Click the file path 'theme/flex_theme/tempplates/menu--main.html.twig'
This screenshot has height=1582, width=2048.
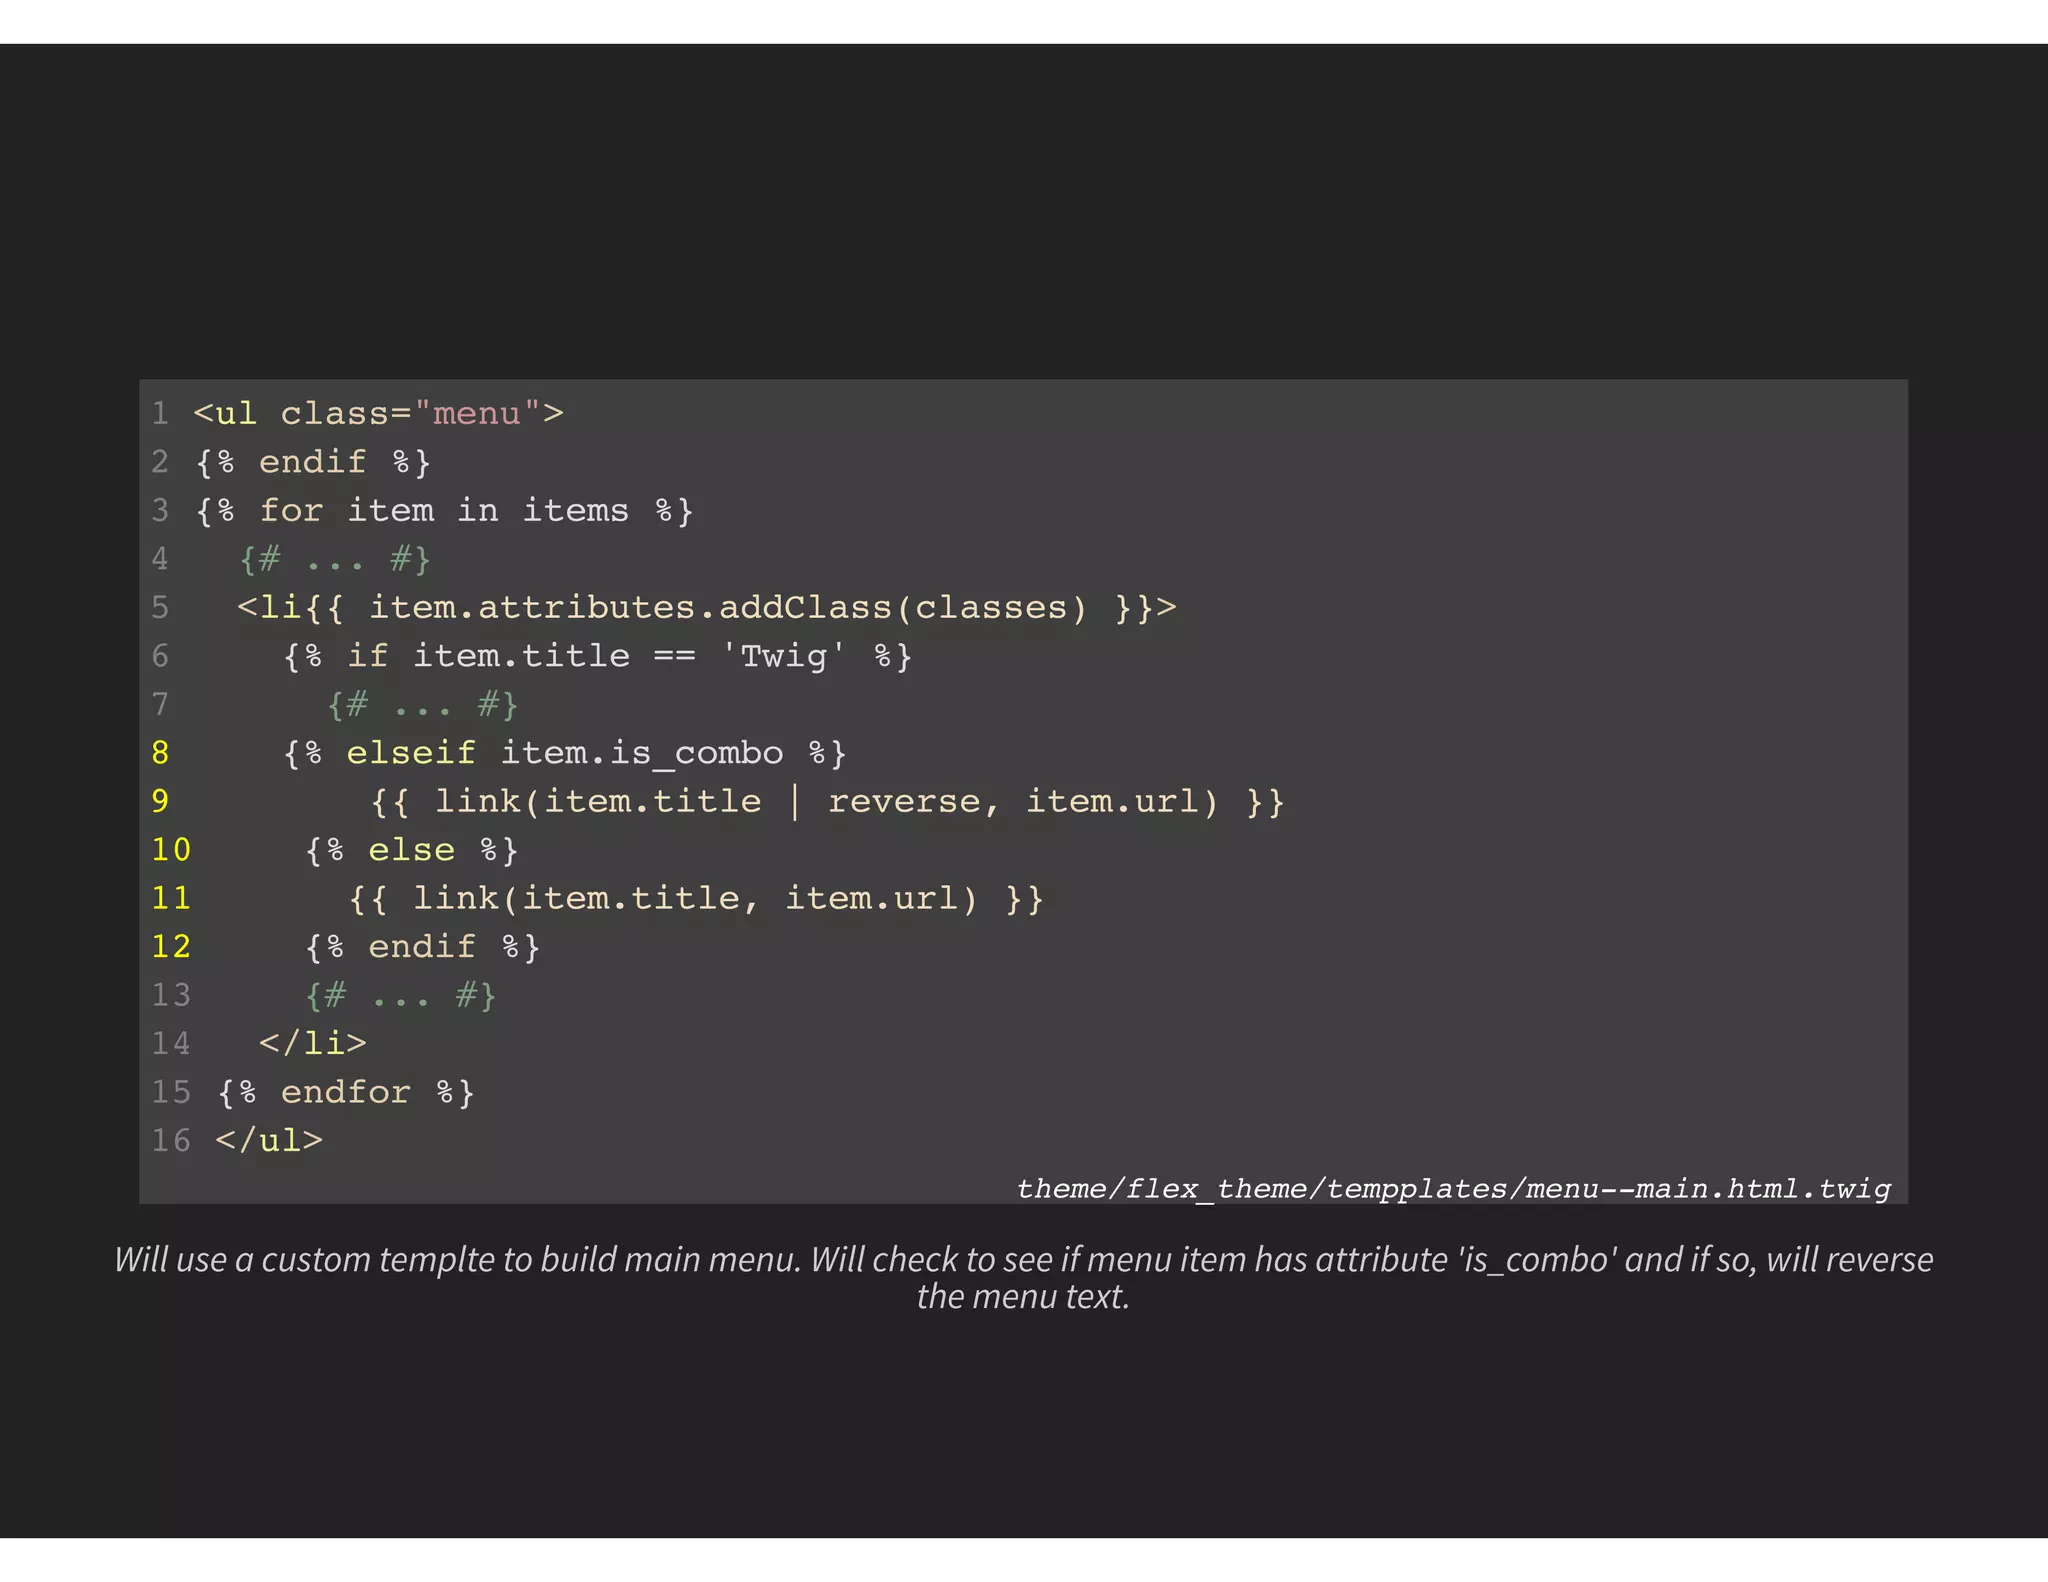coord(1454,1189)
